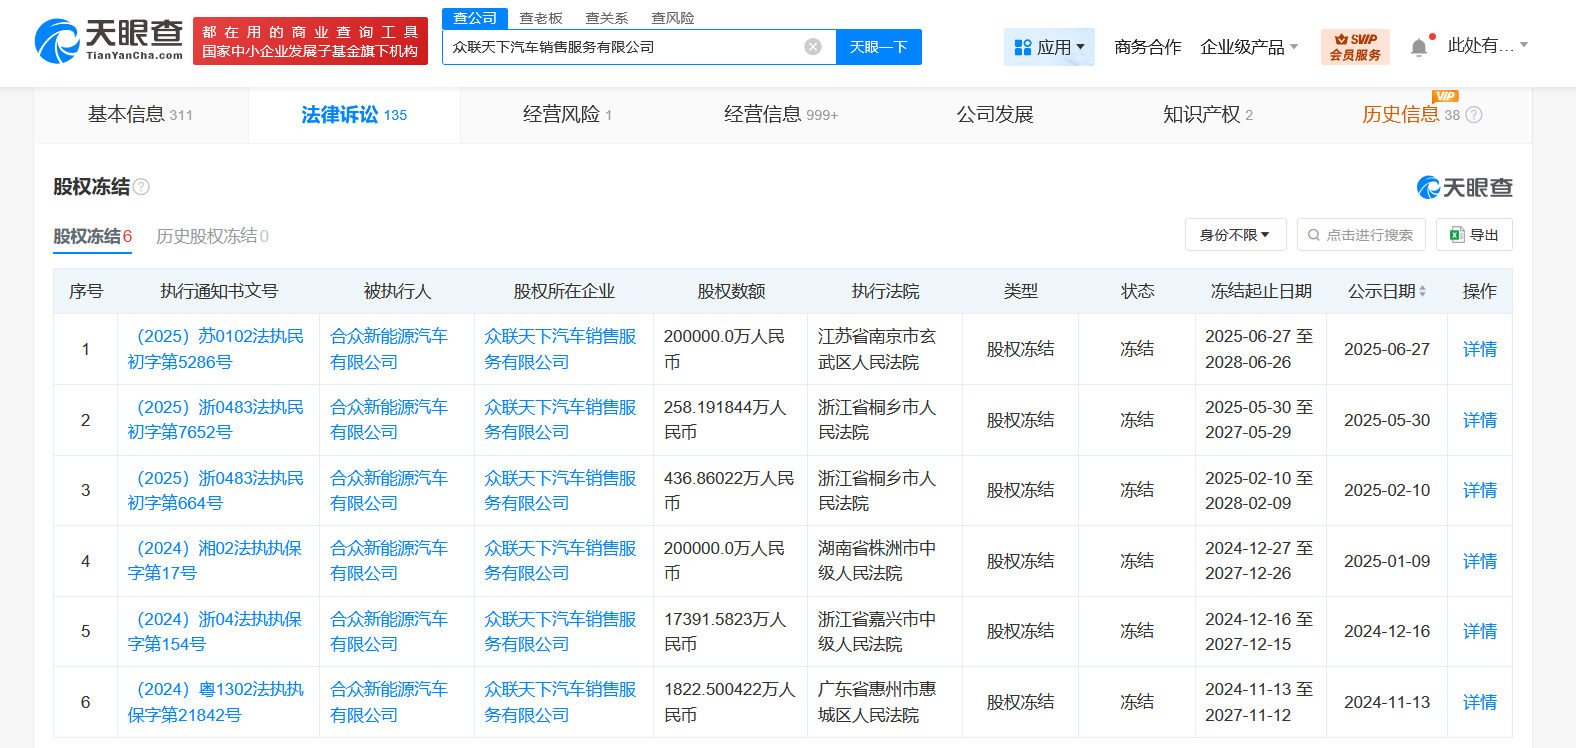View 详情 for row 1
1576x748 pixels.
pos(1480,349)
